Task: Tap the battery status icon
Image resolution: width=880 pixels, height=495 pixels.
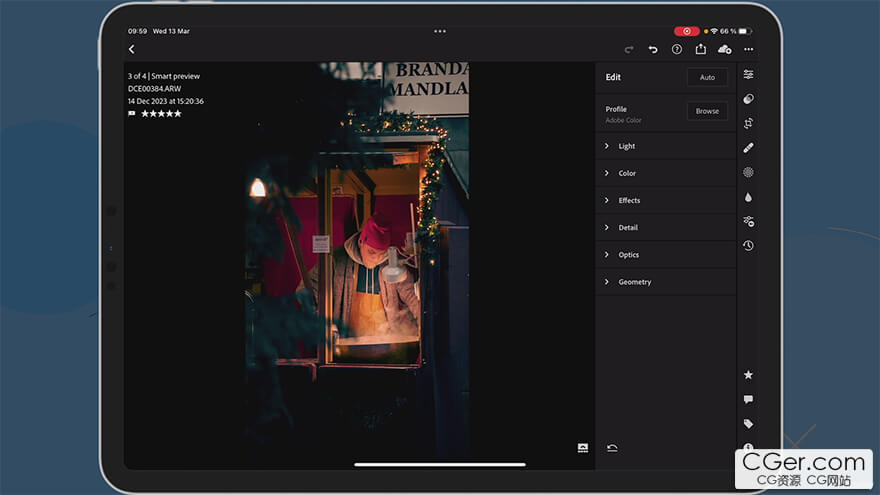Action: point(745,31)
